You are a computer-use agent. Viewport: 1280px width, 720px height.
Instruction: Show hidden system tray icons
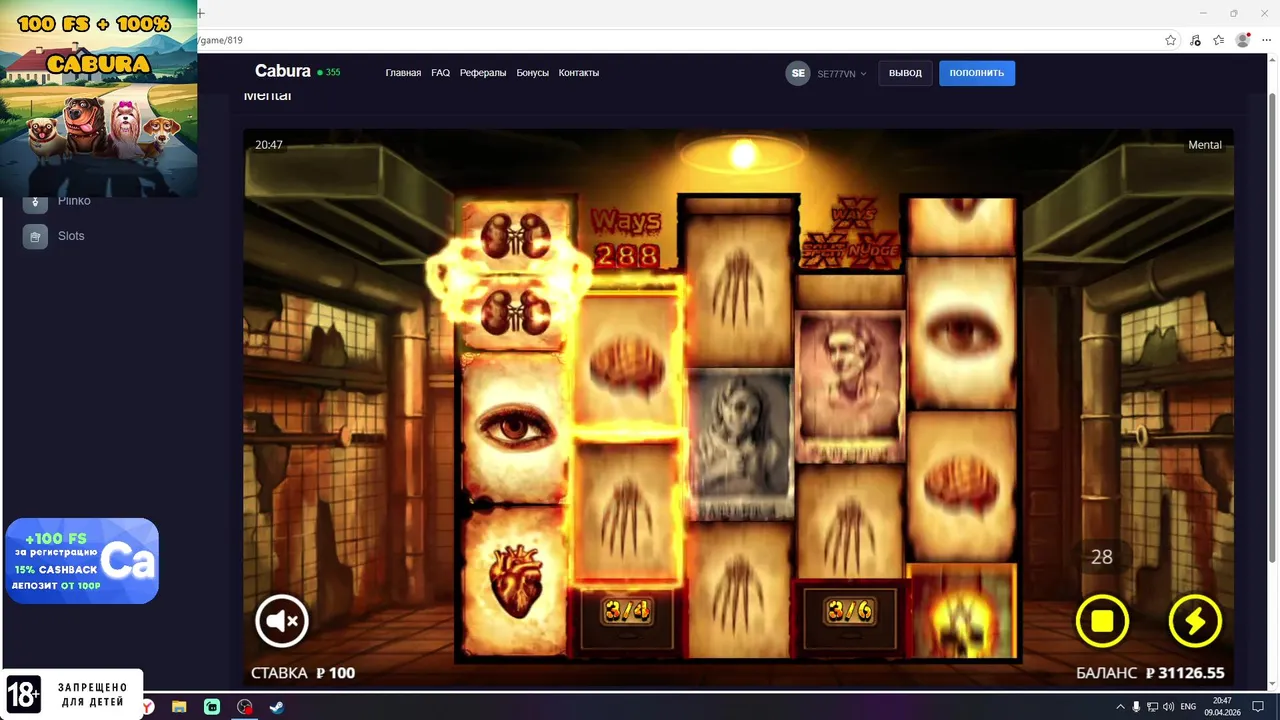pyautogui.click(x=1120, y=707)
